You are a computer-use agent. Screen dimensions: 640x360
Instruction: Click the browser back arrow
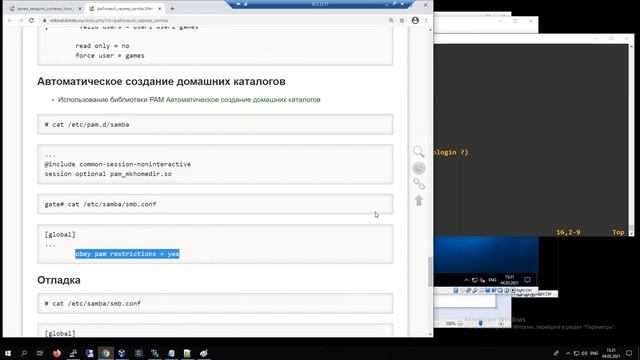[10, 20]
